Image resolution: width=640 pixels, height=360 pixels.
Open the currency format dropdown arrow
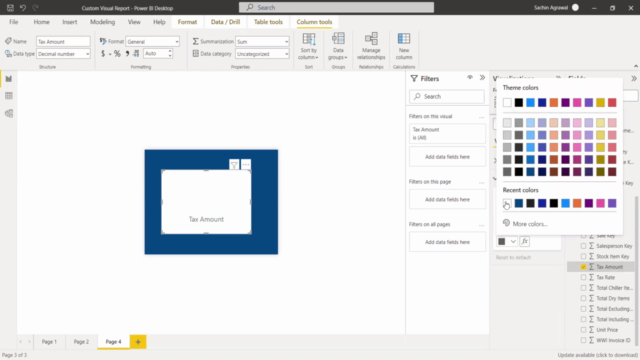[110, 54]
